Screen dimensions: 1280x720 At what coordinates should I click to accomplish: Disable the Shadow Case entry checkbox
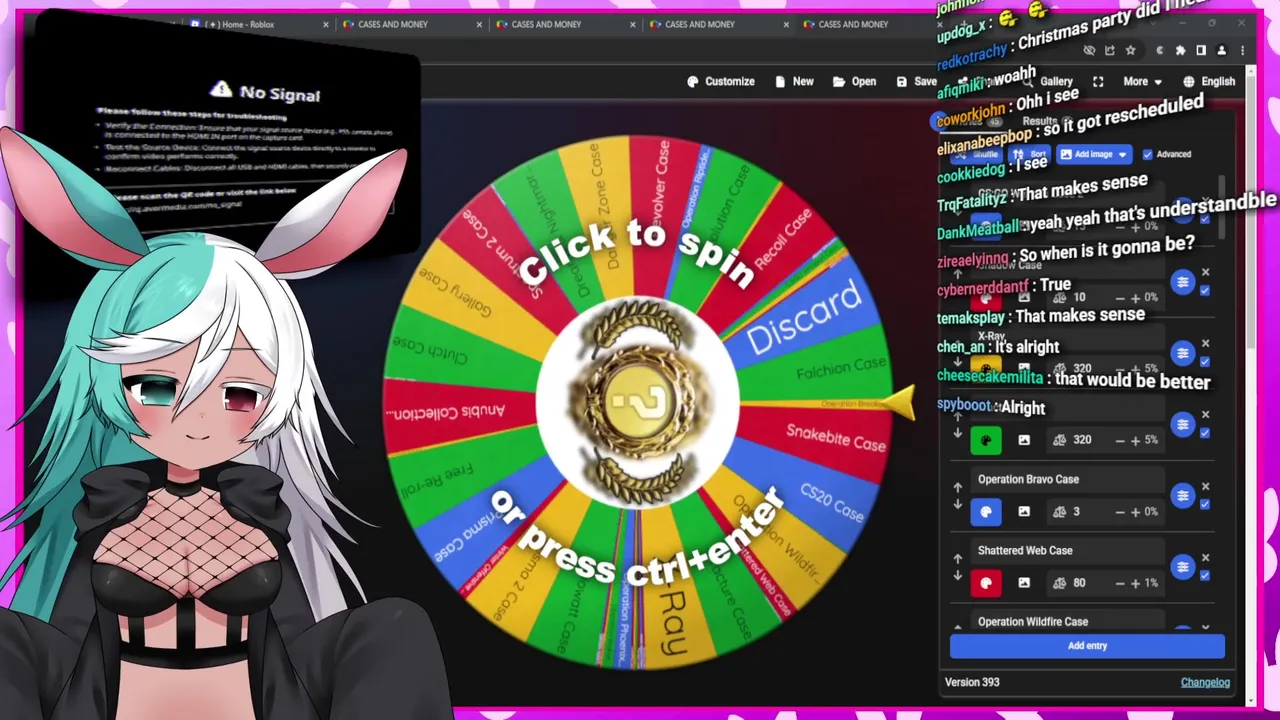(1205, 291)
